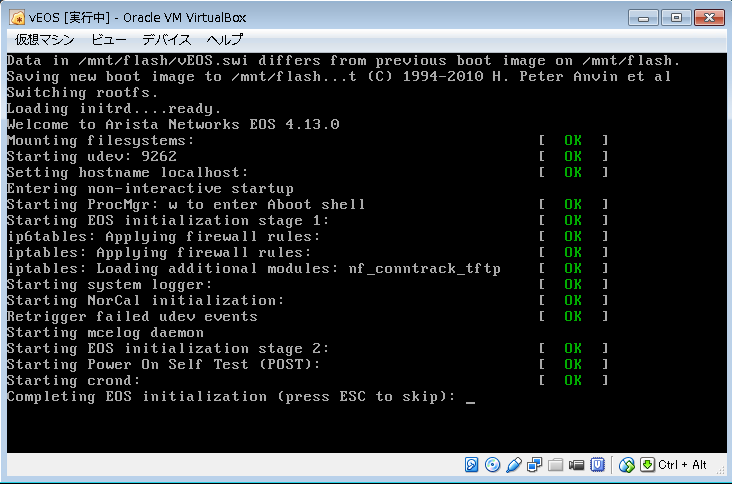
Task: Open the ヘルプ menu
Action: coord(224,40)
